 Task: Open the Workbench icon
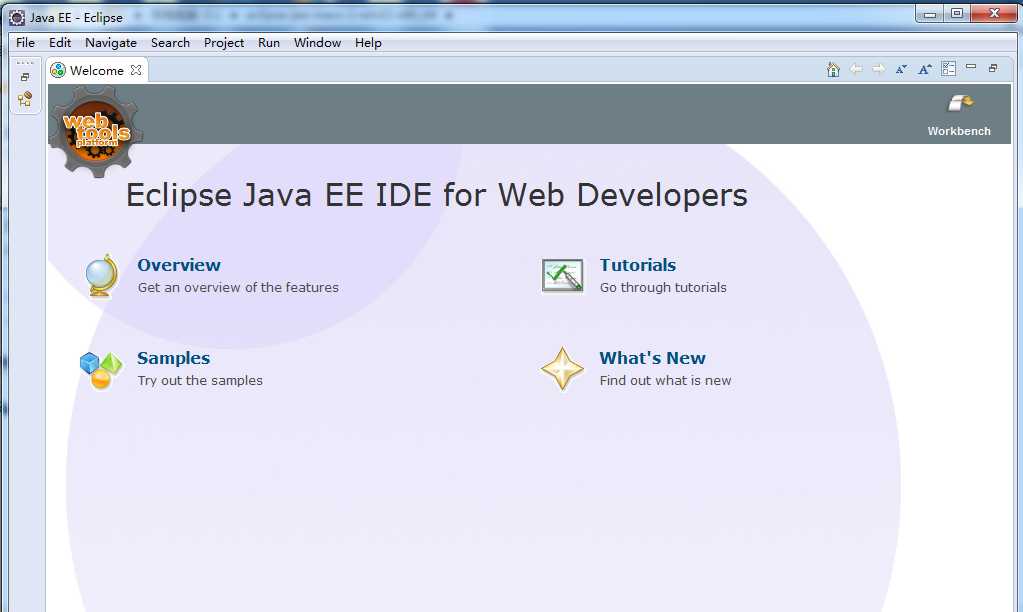tap(960, 103)
